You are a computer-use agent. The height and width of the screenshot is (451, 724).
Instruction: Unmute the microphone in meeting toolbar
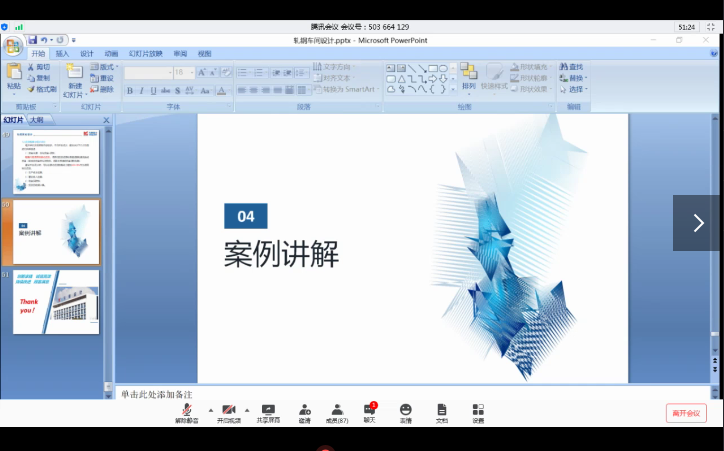tap(187, 411)
